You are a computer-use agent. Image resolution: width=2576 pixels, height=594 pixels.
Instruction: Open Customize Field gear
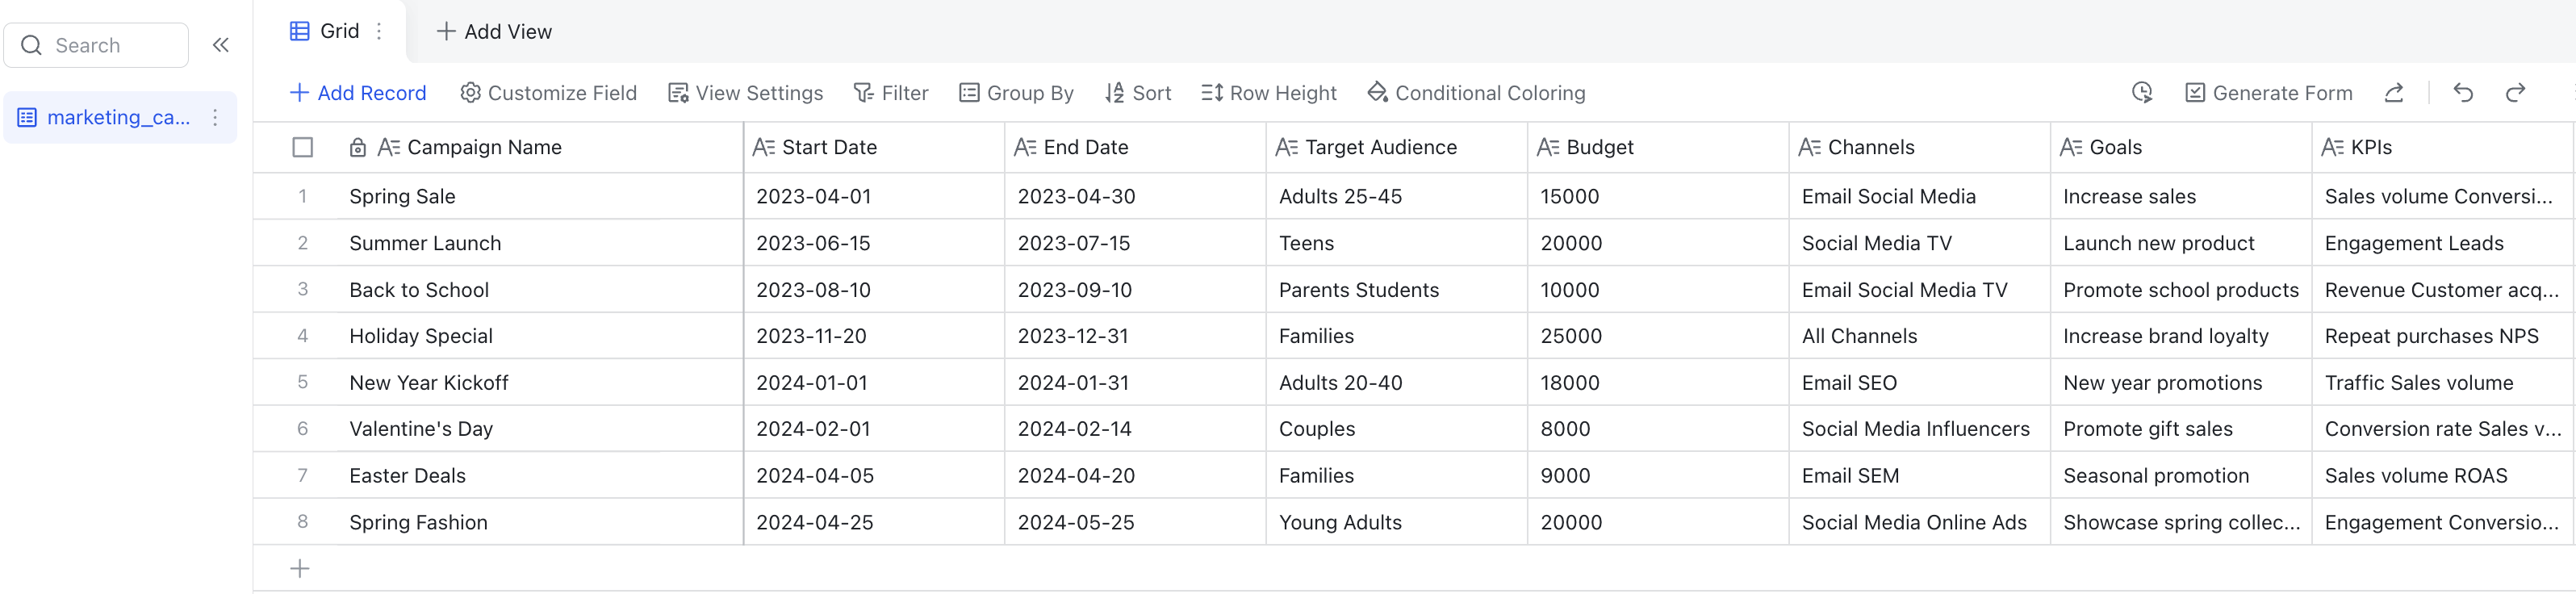tap(548, 93)
